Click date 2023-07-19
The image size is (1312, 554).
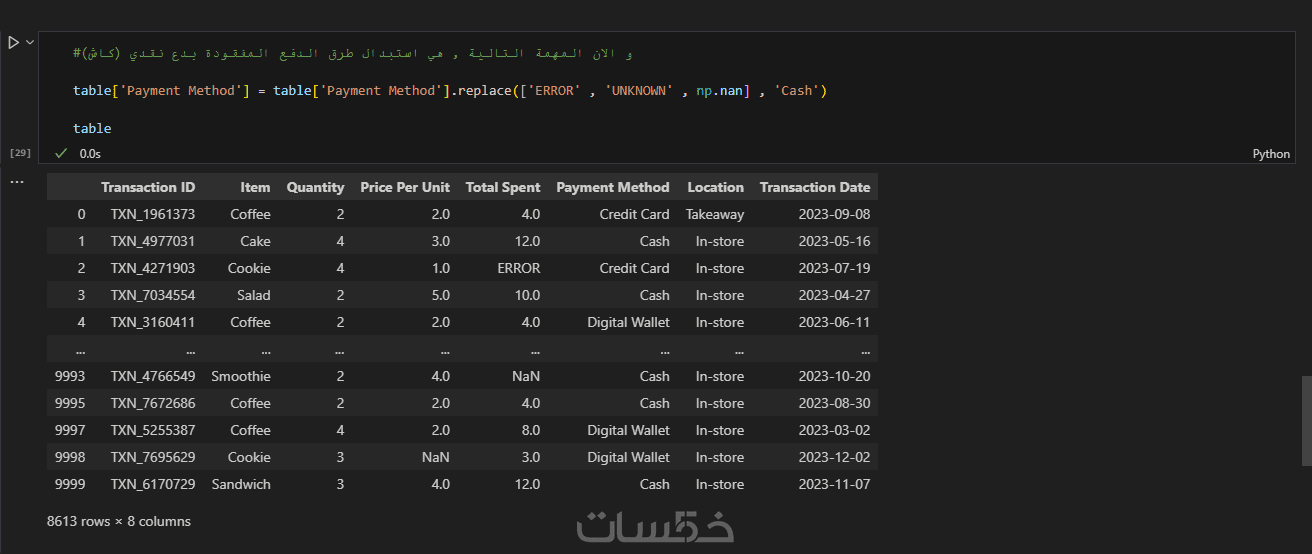click(x=834, y=268)
